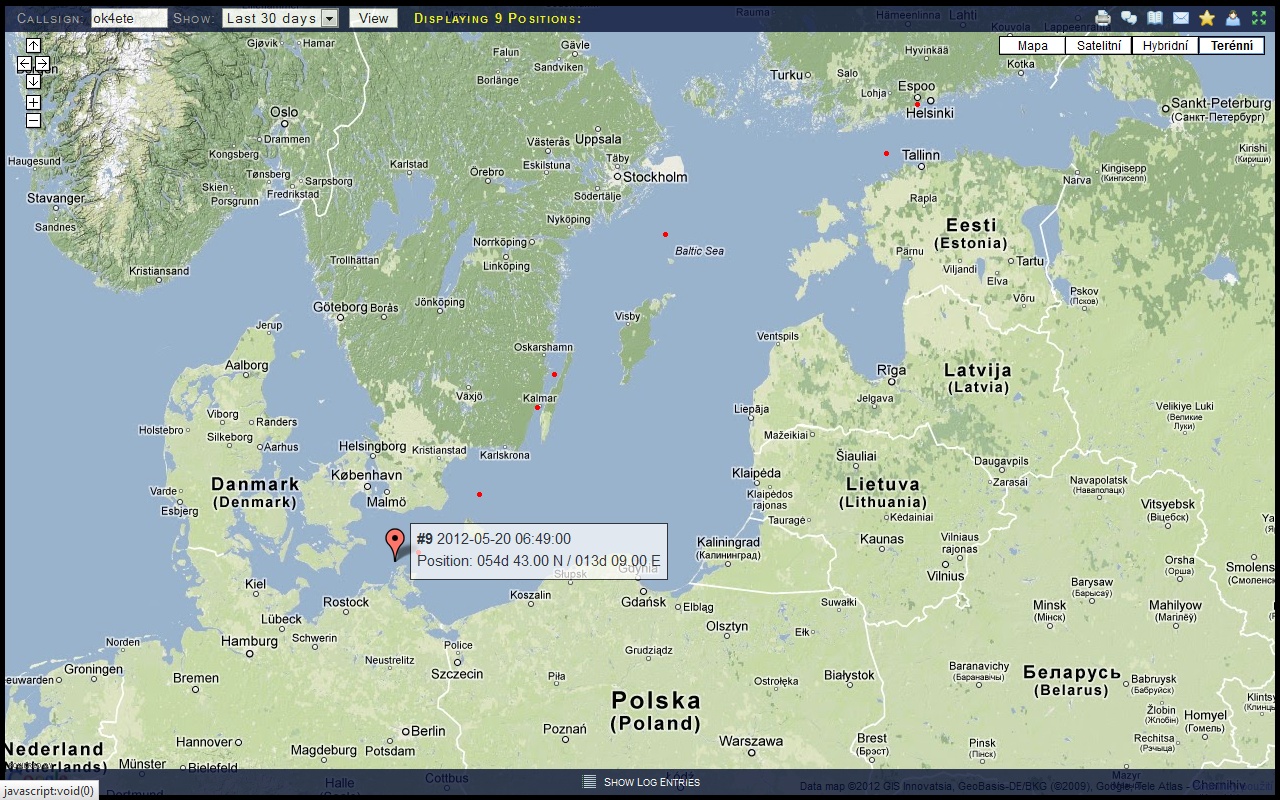
Task: Switch the map type to Satelitní
Action: click(x=1098, y=46)
